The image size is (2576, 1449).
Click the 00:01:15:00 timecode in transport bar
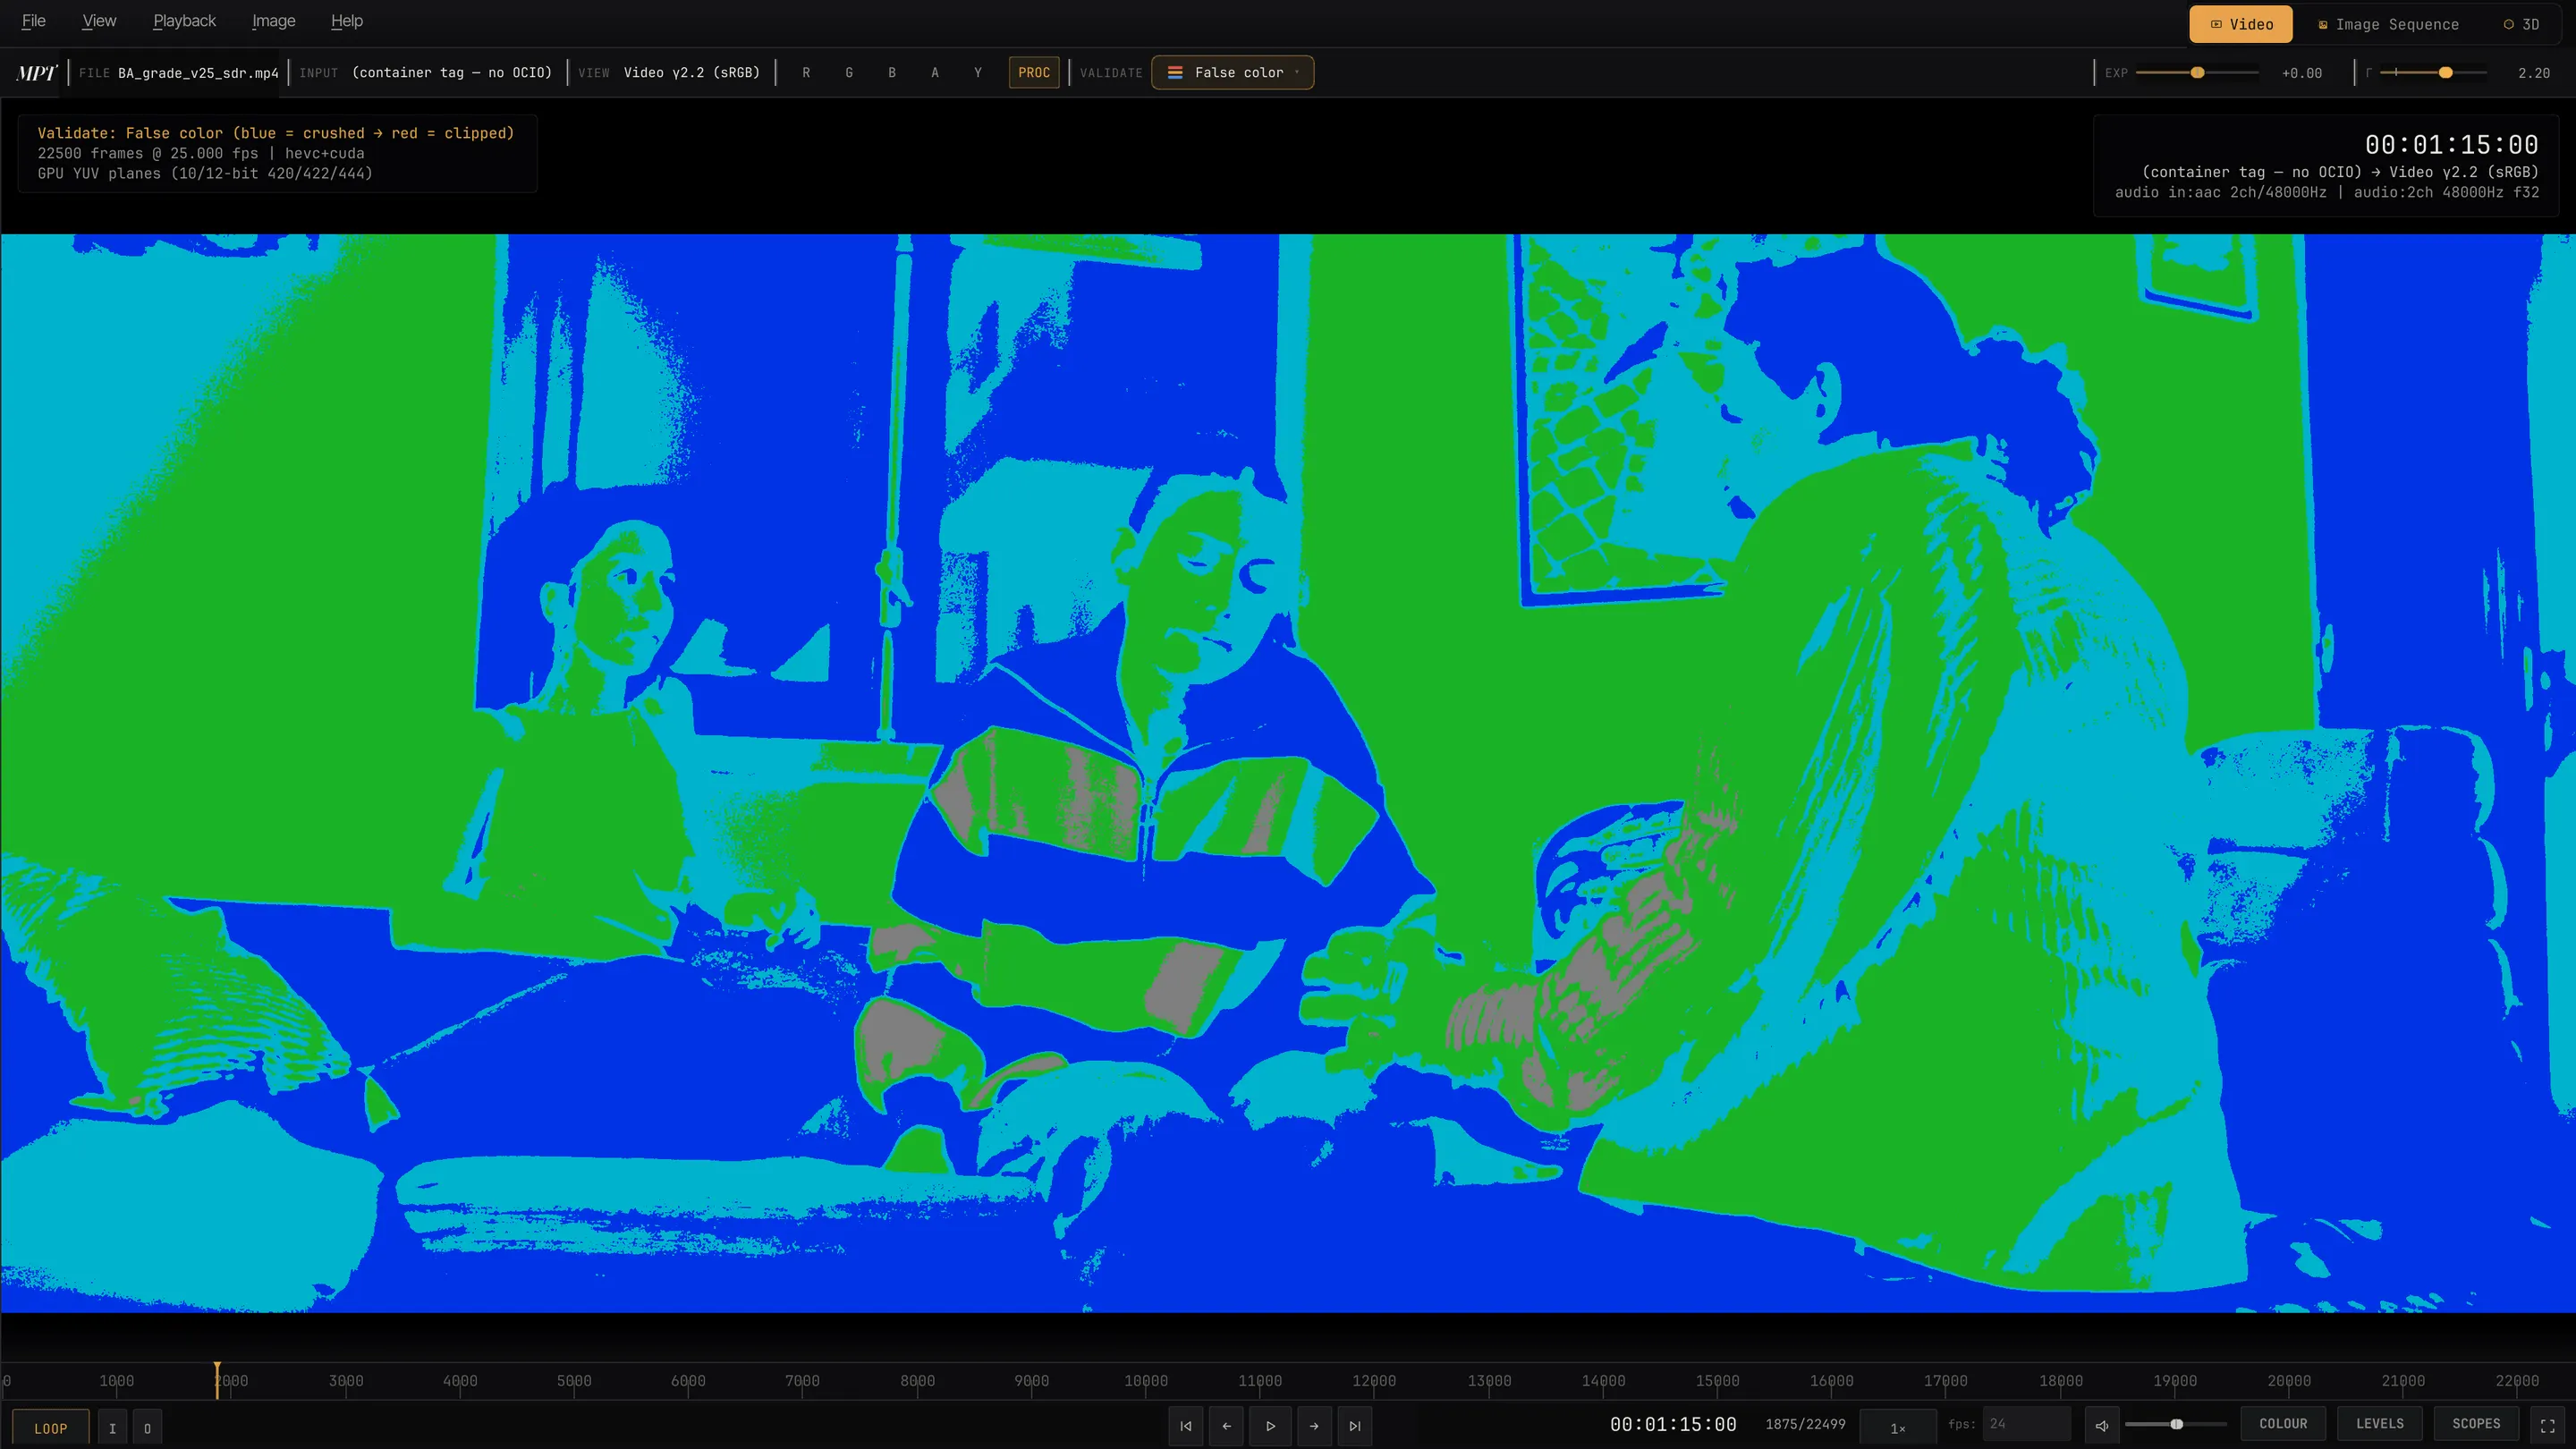[1673, 1424]
